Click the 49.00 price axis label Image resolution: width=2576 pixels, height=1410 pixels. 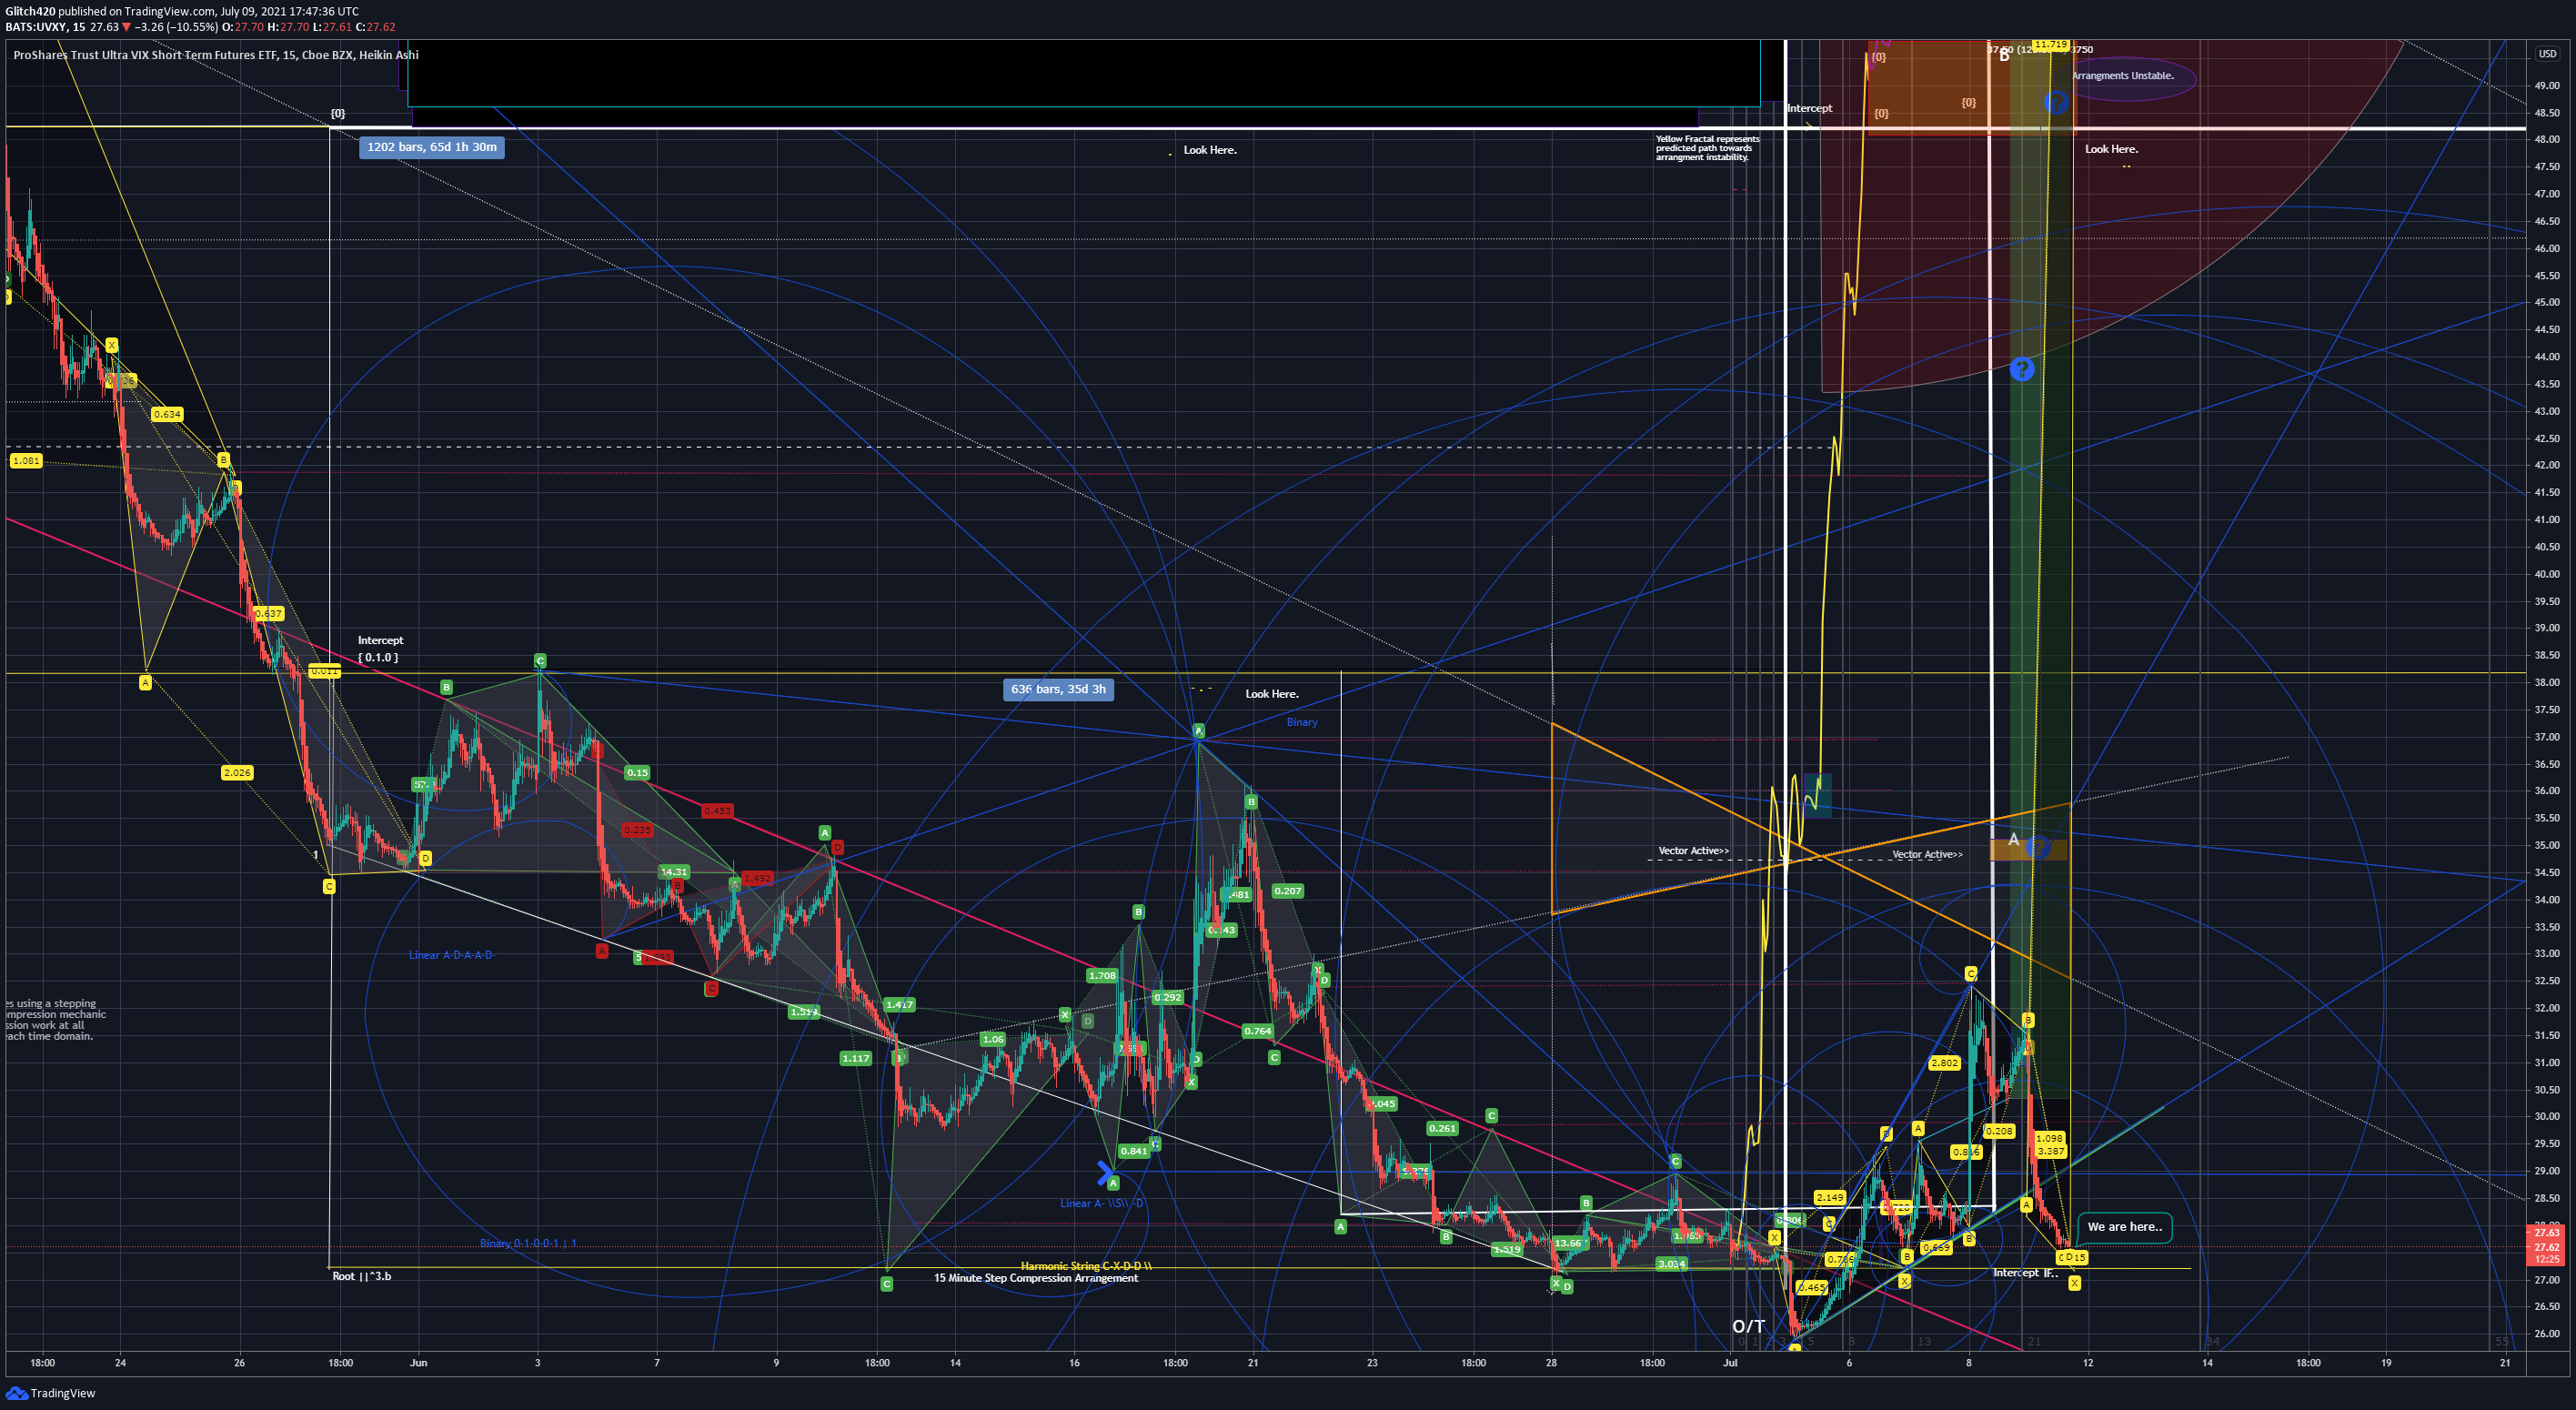pyautogui.click(x=2547, y=86)
